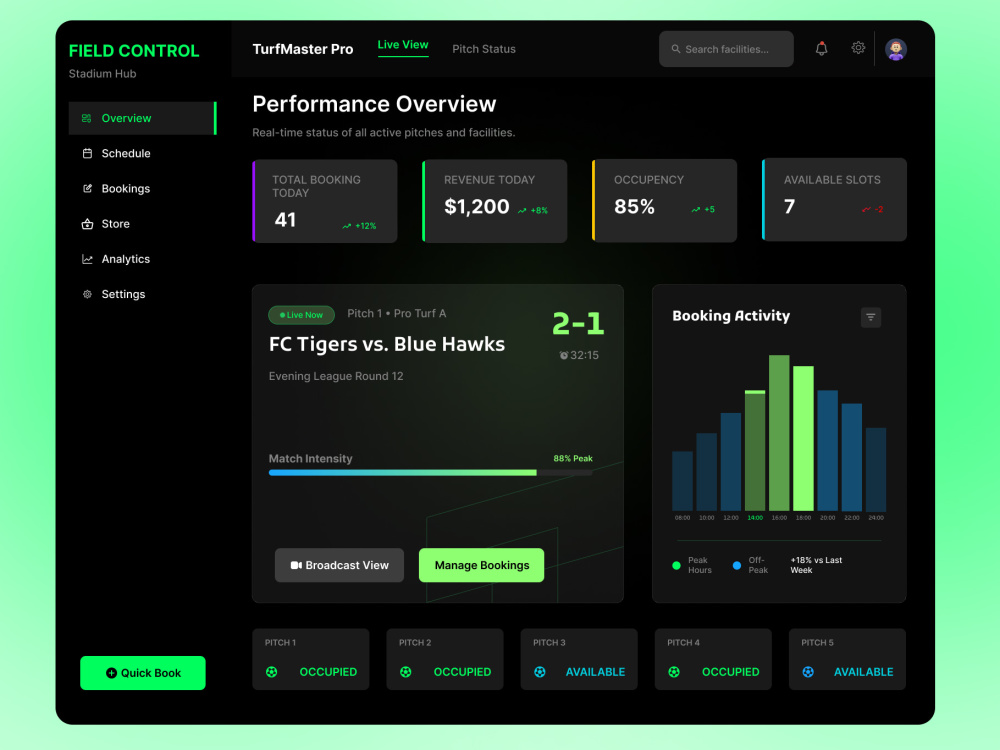Click the match timer clock icon

pos(563,355)
